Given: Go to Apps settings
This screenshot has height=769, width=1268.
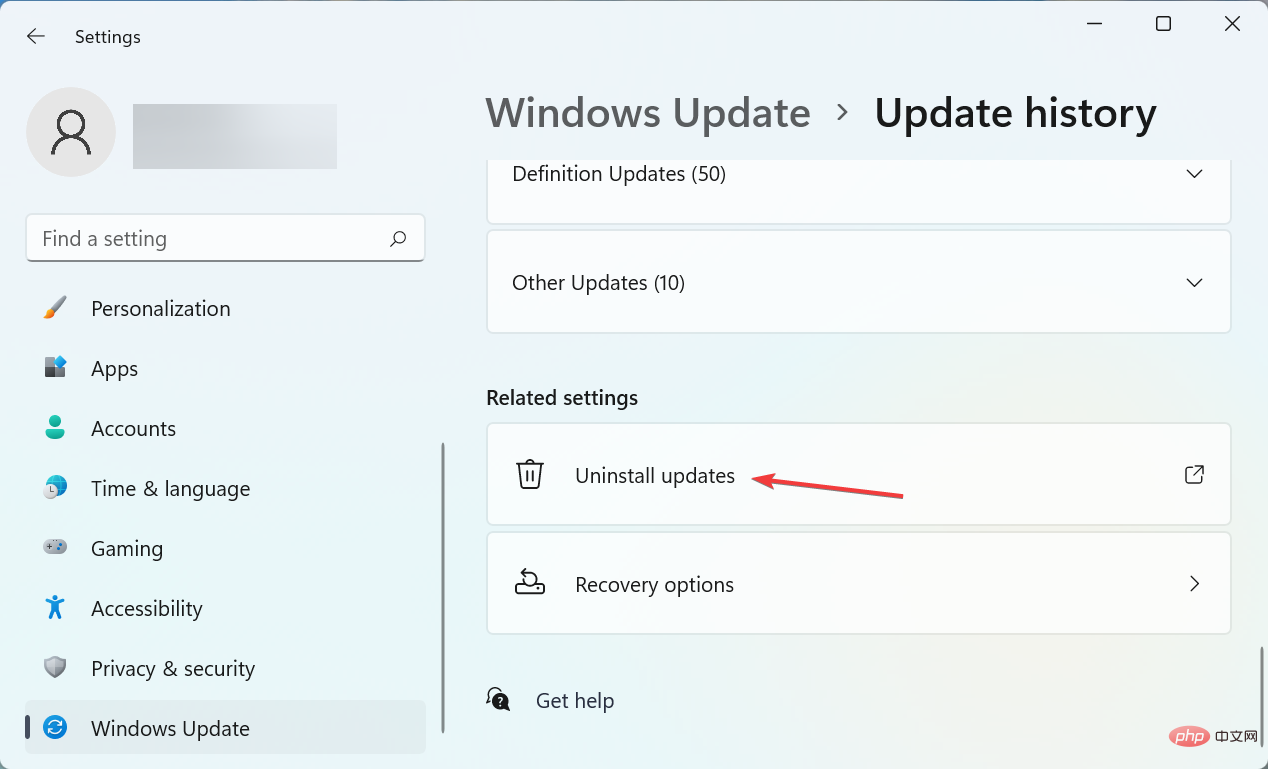Looking at the screenshot, I should coord(226,368).
